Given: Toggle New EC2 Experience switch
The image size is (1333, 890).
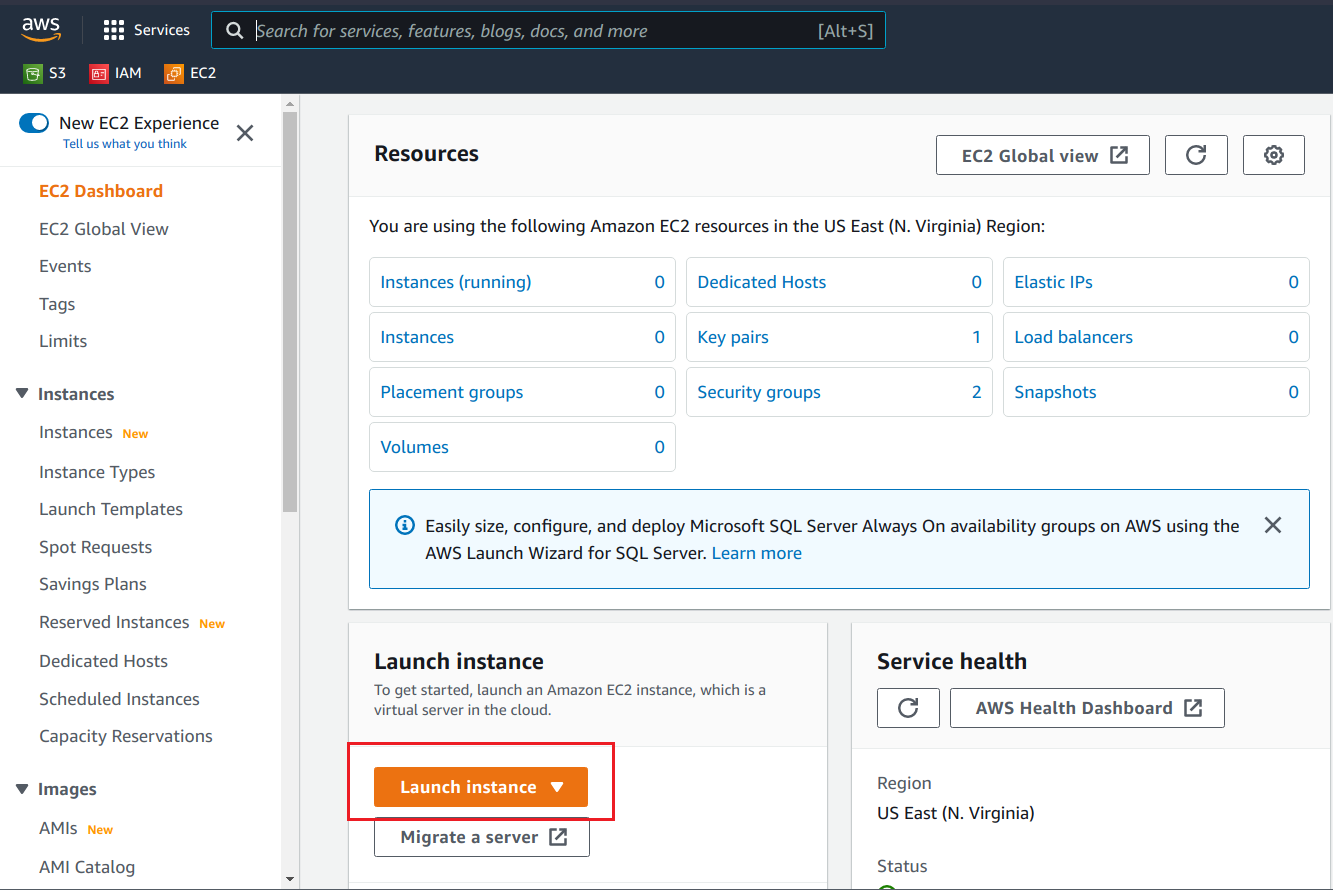Looking at the screenshot, I should pos(34,123).
